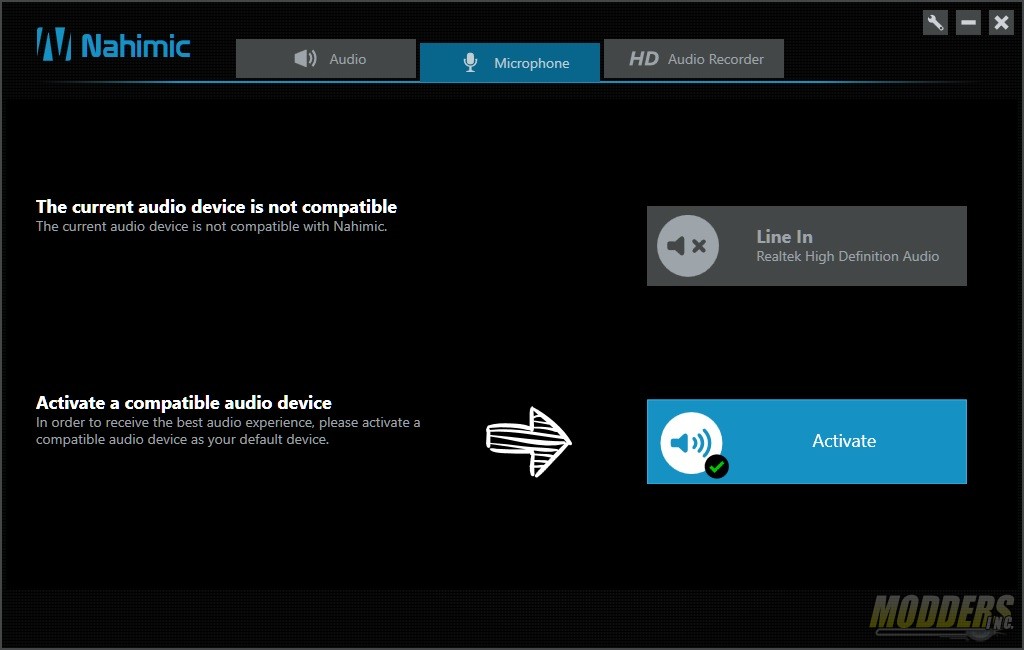Select the Microphone tab
This screenshot has height=650, width=1024.
pos(509,63)
